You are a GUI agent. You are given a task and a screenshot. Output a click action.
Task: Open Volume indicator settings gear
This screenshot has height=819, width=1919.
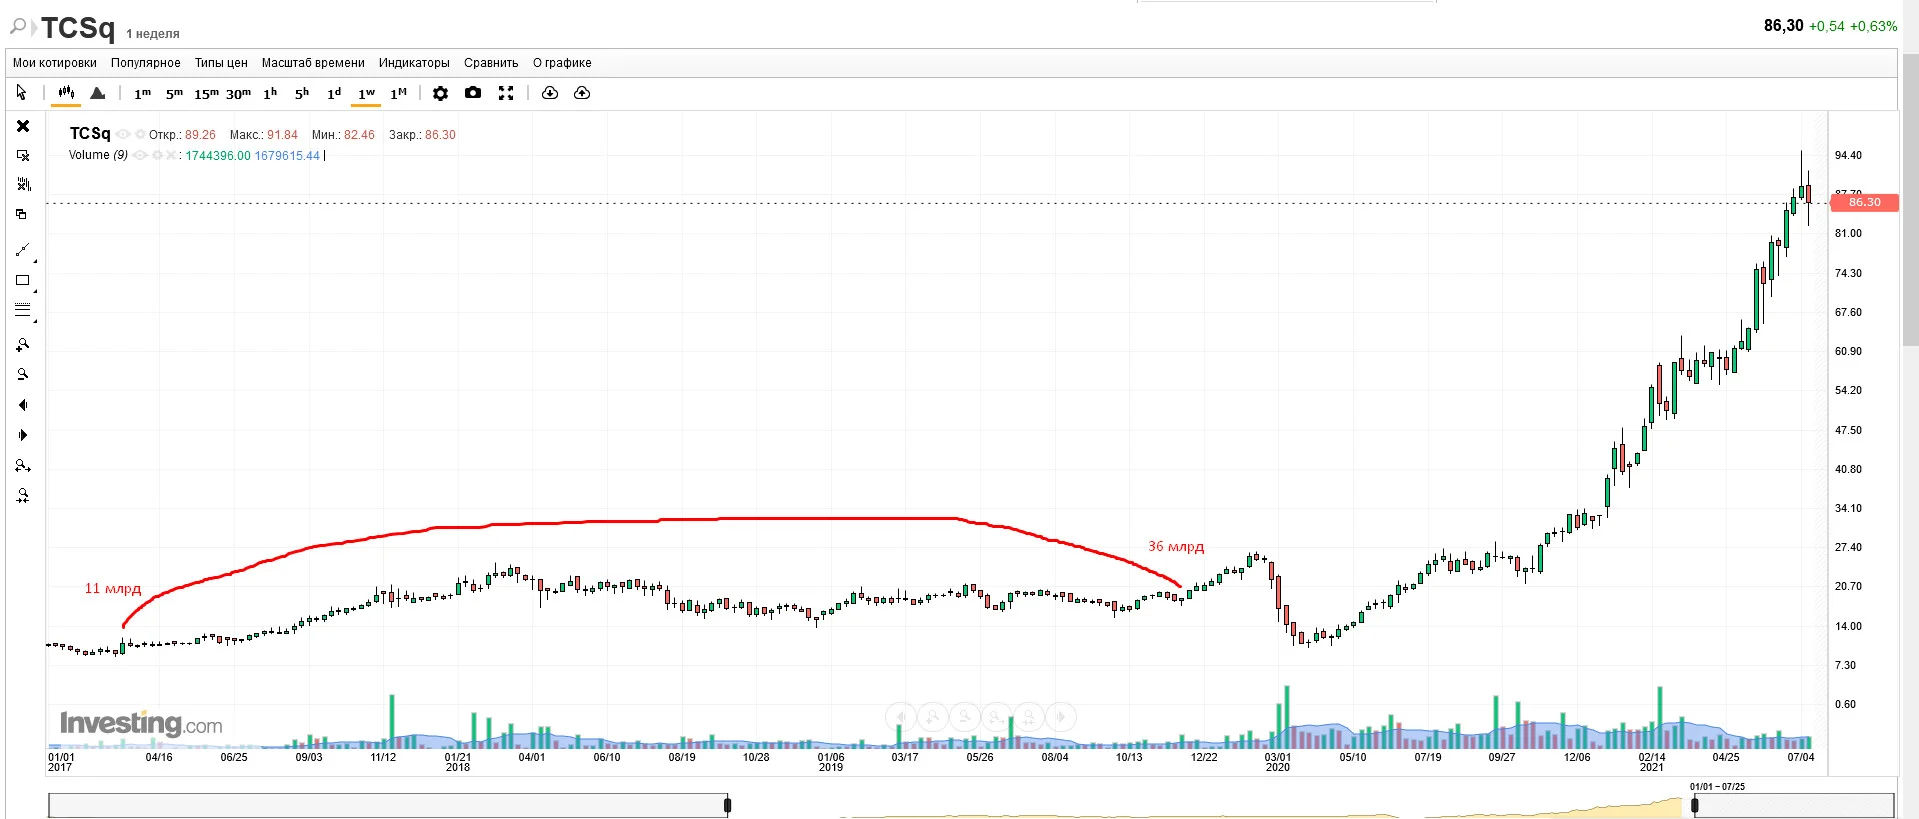(x=158, y=156)
